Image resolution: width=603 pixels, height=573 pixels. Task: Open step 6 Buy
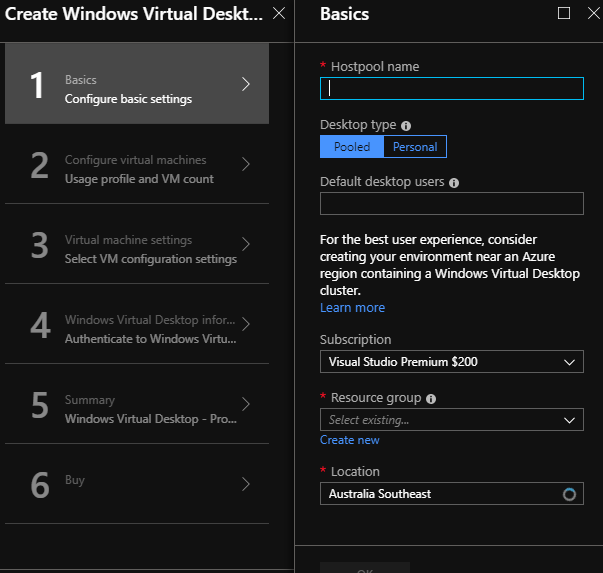coord(137,484)
